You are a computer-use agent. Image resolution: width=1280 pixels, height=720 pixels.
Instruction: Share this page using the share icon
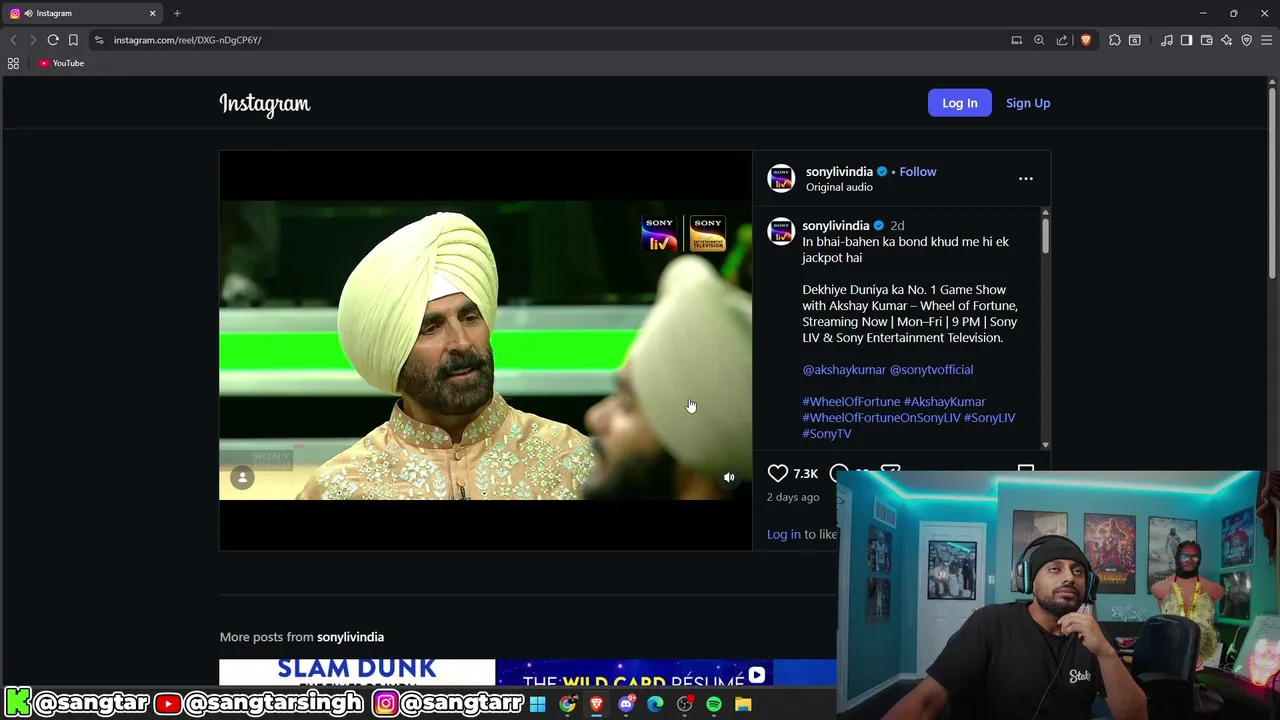coord(1062,40)
